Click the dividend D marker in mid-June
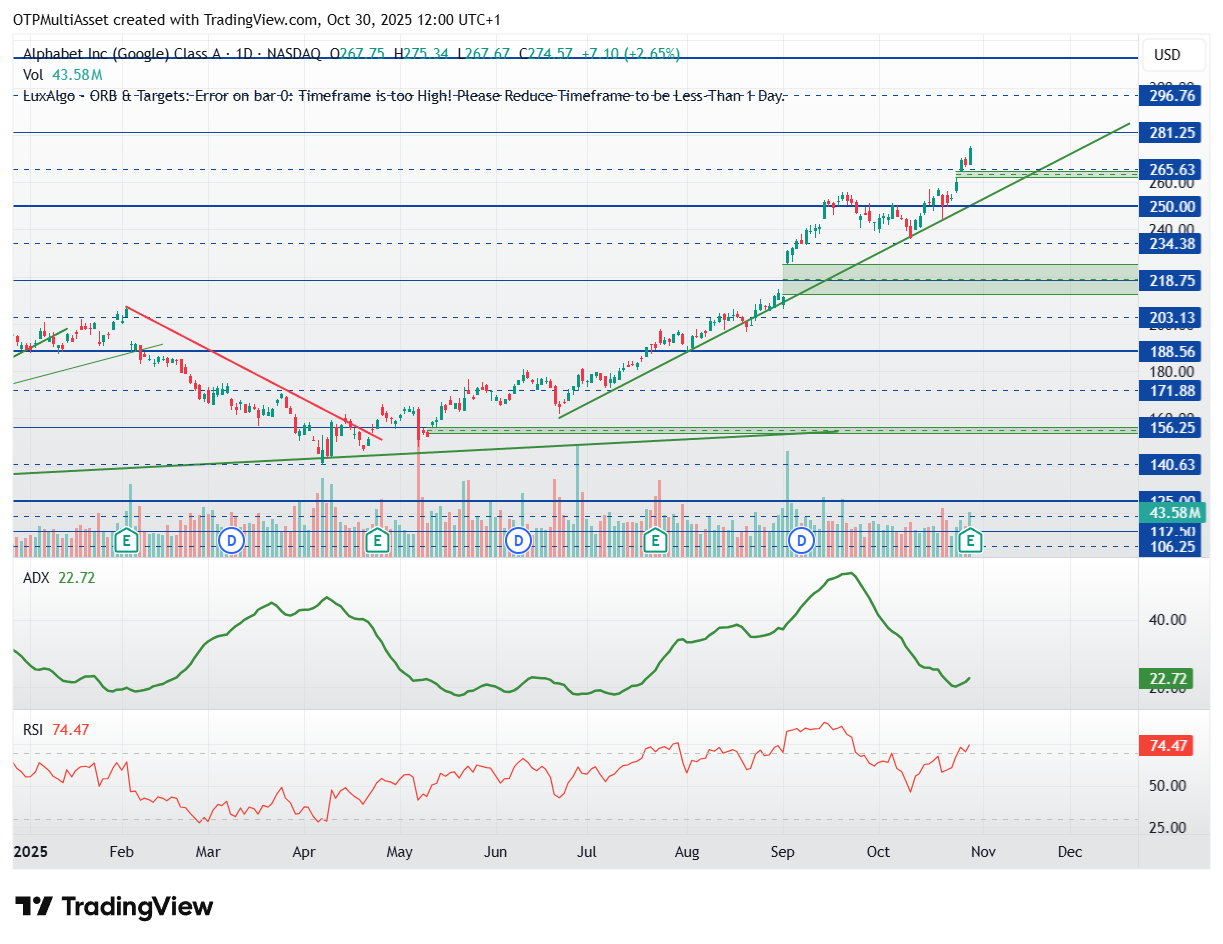 (518, 541)
